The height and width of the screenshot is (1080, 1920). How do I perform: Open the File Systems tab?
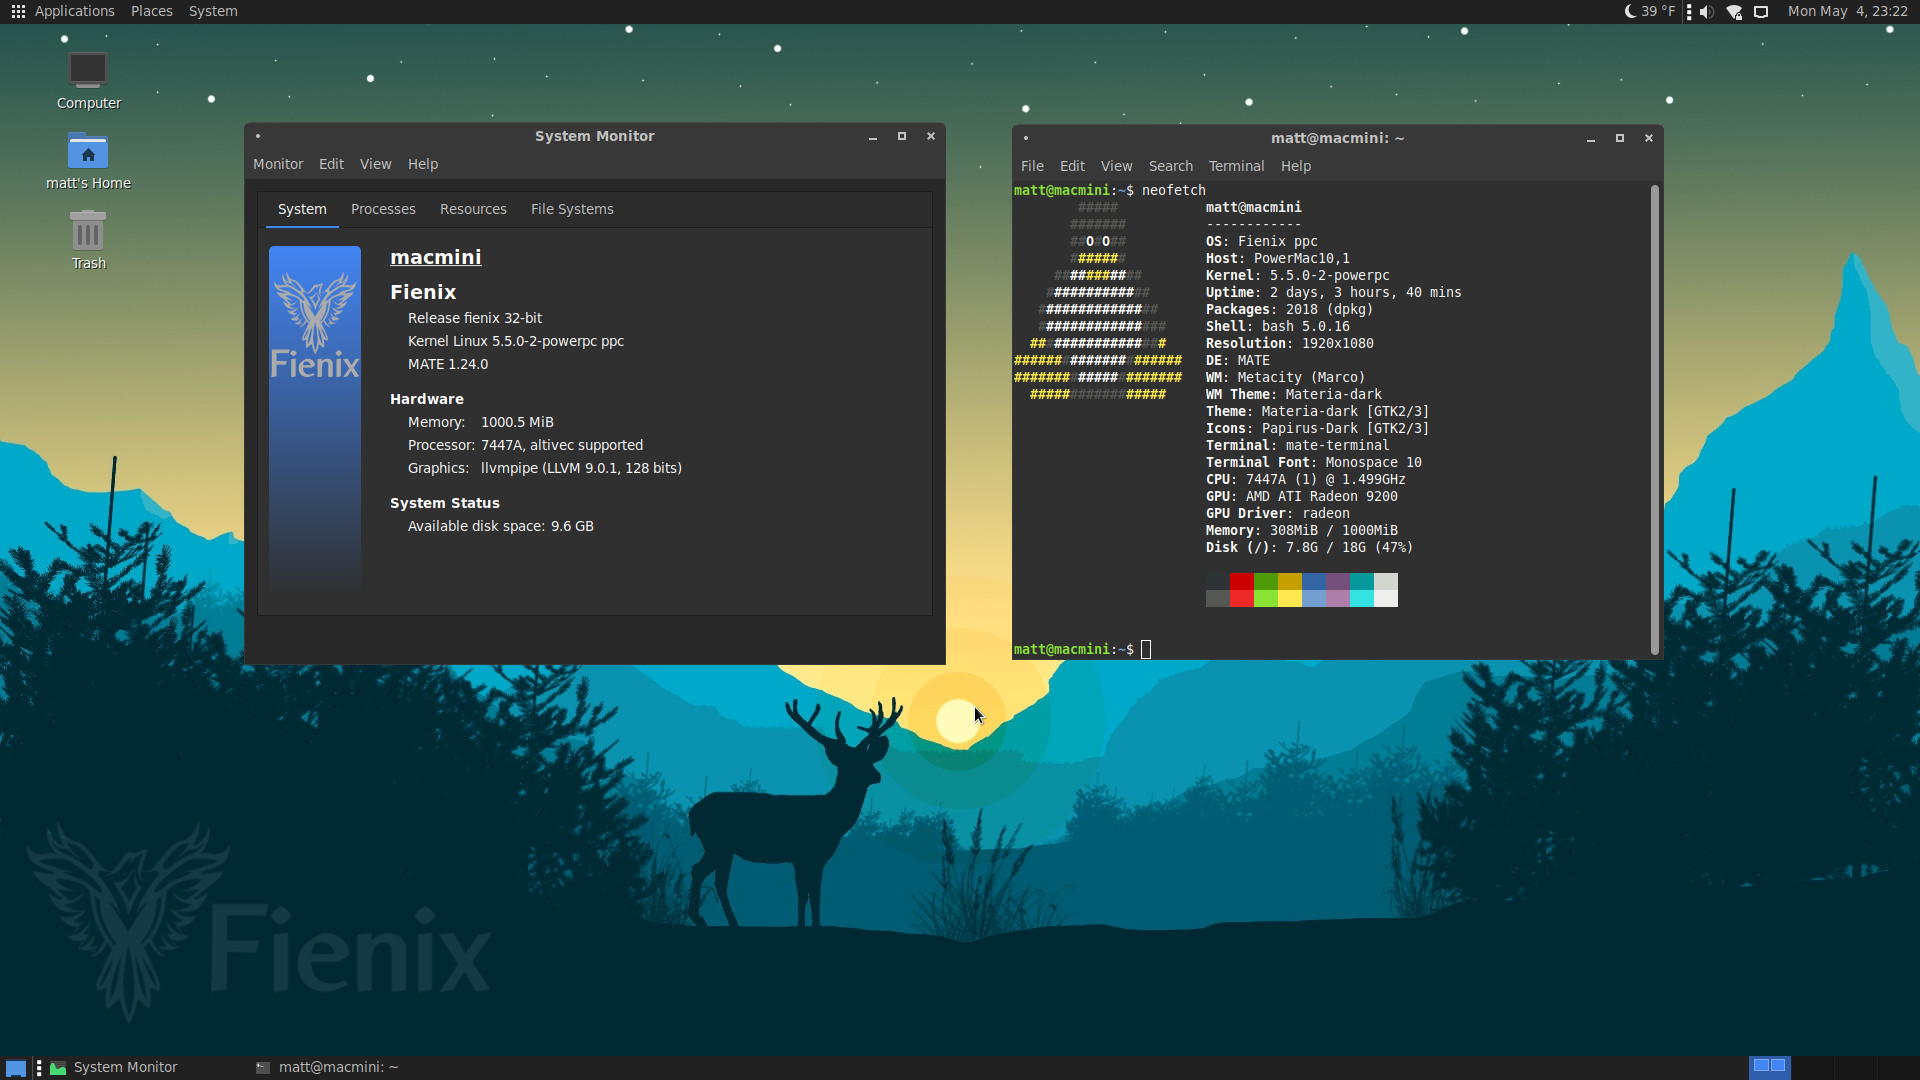coord(572,209)
